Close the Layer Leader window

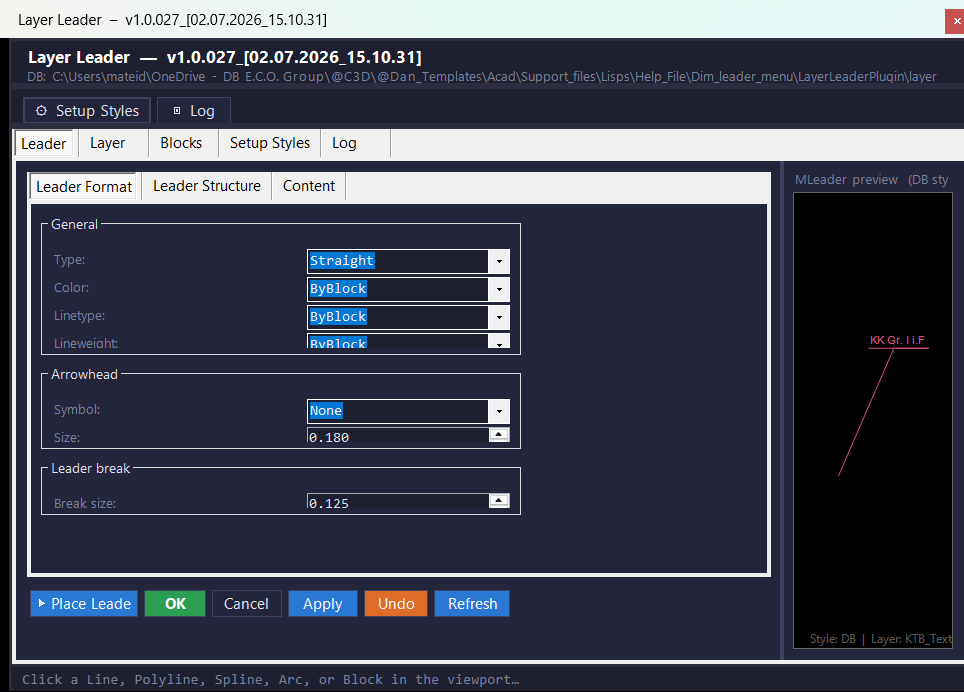pos(956,21)
